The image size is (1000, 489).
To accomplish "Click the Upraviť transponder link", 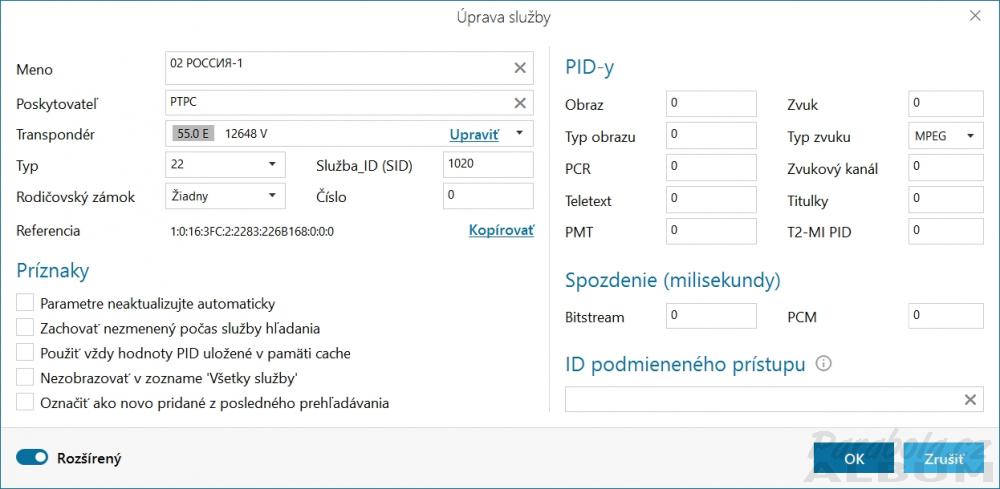I will click(473, 133).
